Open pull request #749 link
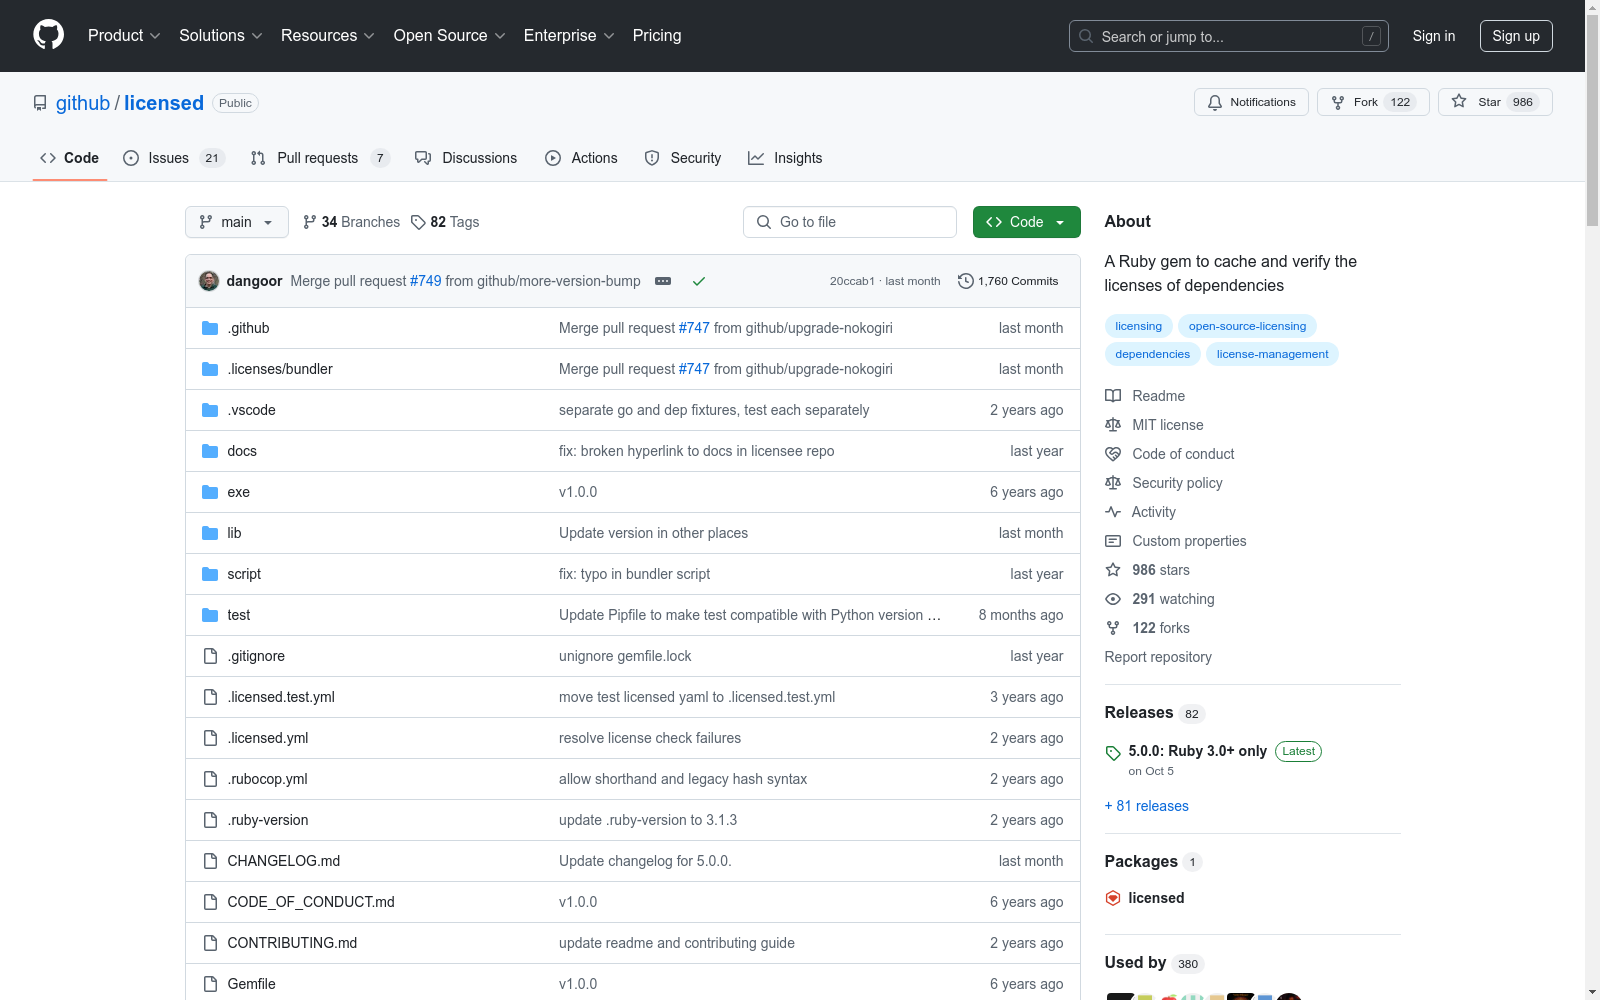Screen dimensions: 1600x1000 (425, 281)
